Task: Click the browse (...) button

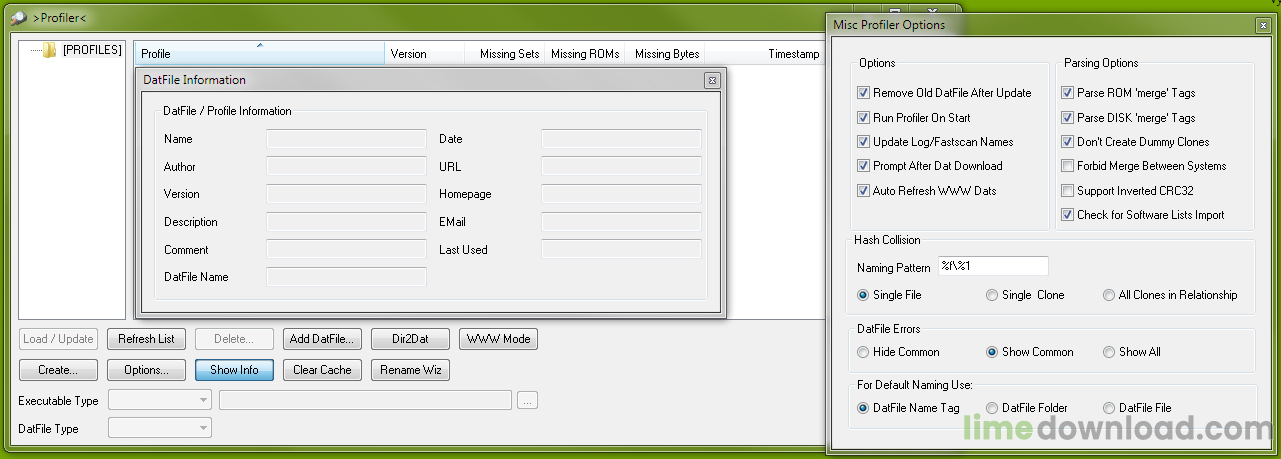Action: (x=528, y=400)
